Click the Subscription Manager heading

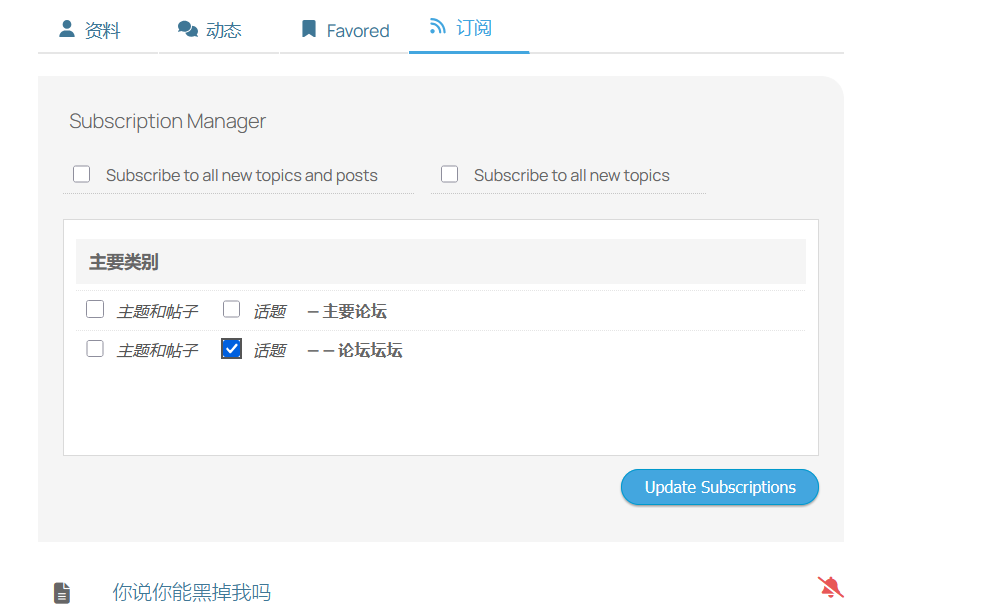point(167,121)
